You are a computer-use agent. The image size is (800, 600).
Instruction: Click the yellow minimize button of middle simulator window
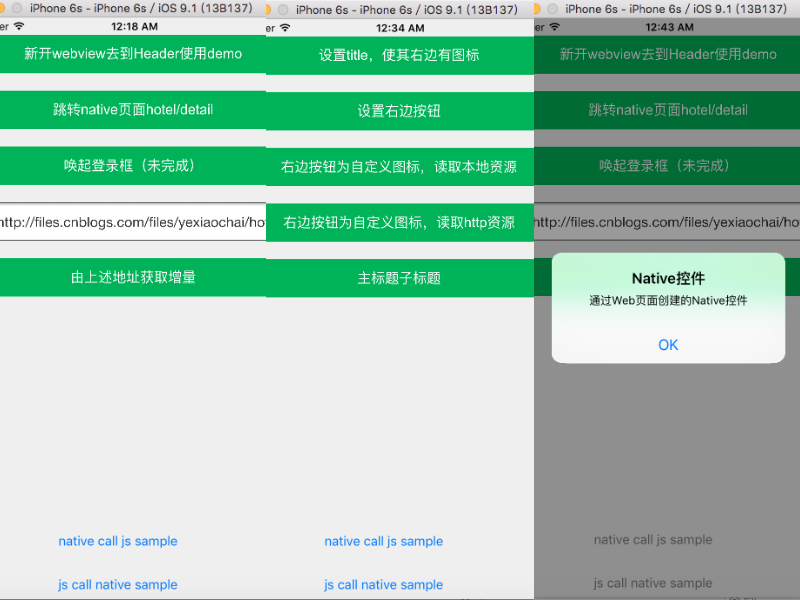(x=268, y=10)
